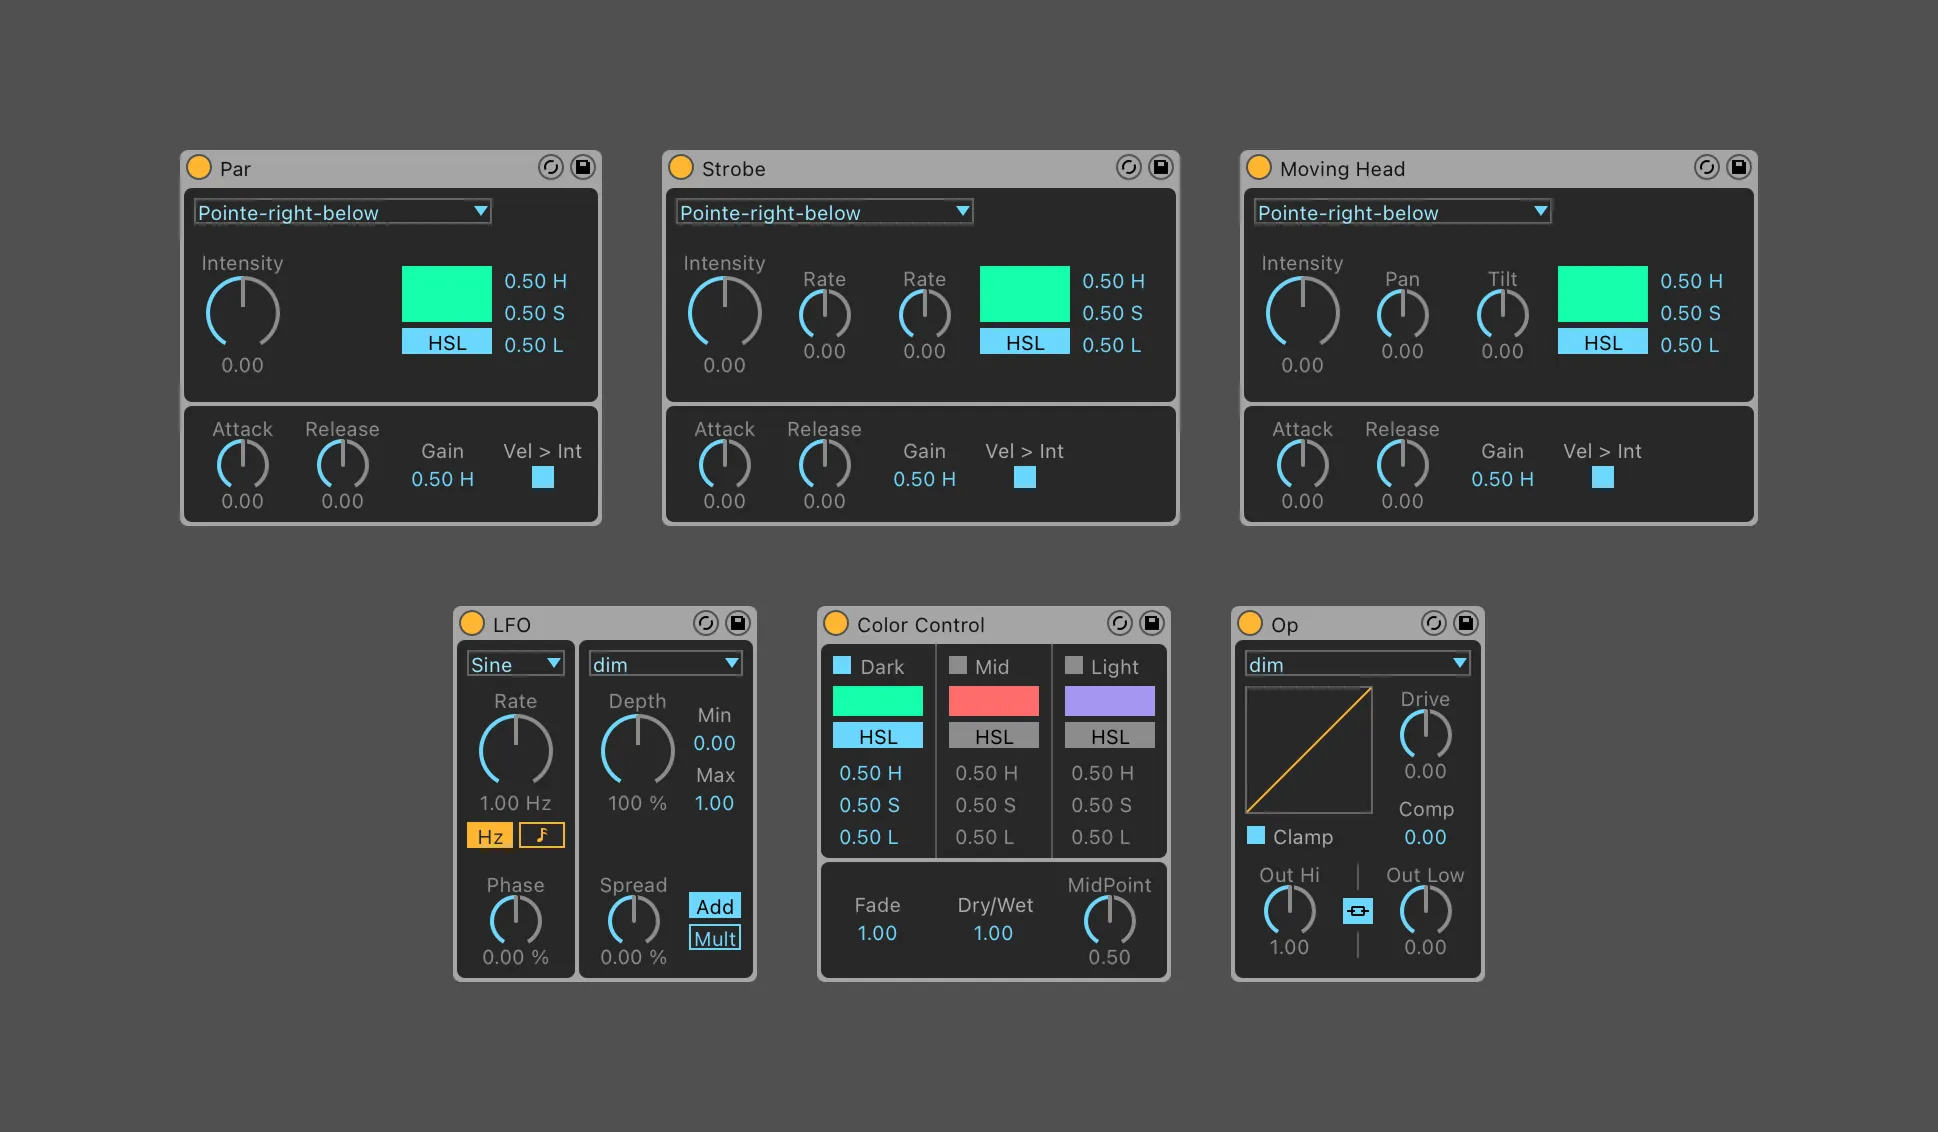Click the HSL button in Moving Head

(x=1602, y=342)
